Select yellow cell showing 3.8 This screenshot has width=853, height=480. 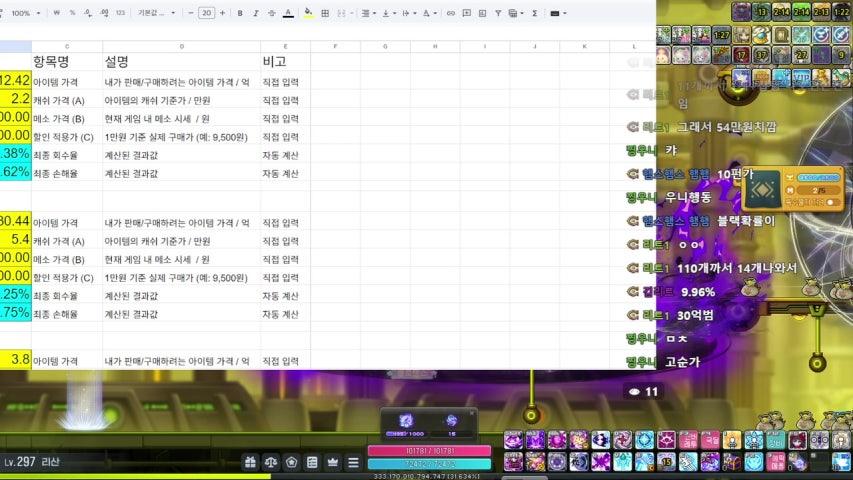pos(15,360)
